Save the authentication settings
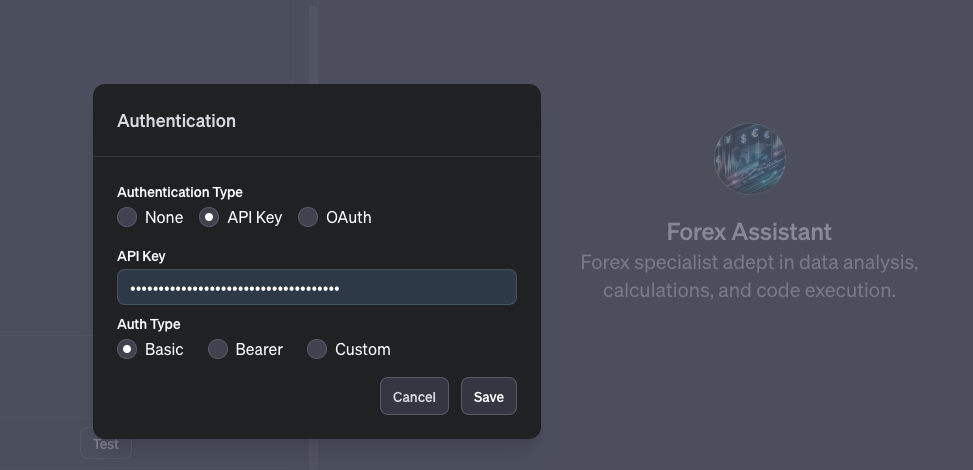973x470 pixels. click(488, 397)
